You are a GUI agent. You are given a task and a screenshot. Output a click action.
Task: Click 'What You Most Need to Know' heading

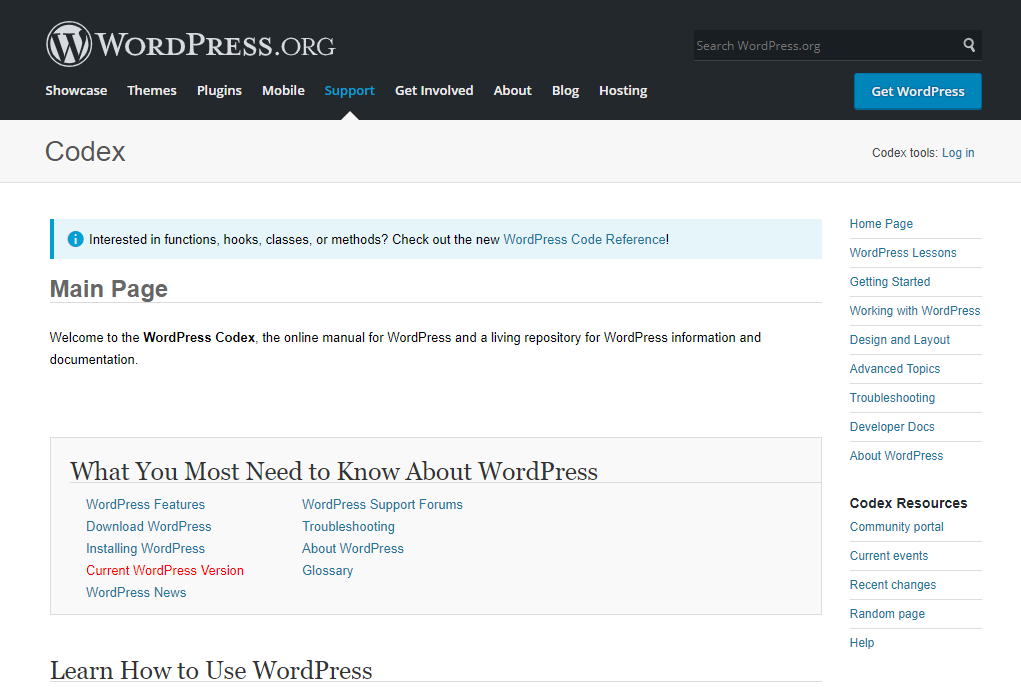click(x=334, y=471)
